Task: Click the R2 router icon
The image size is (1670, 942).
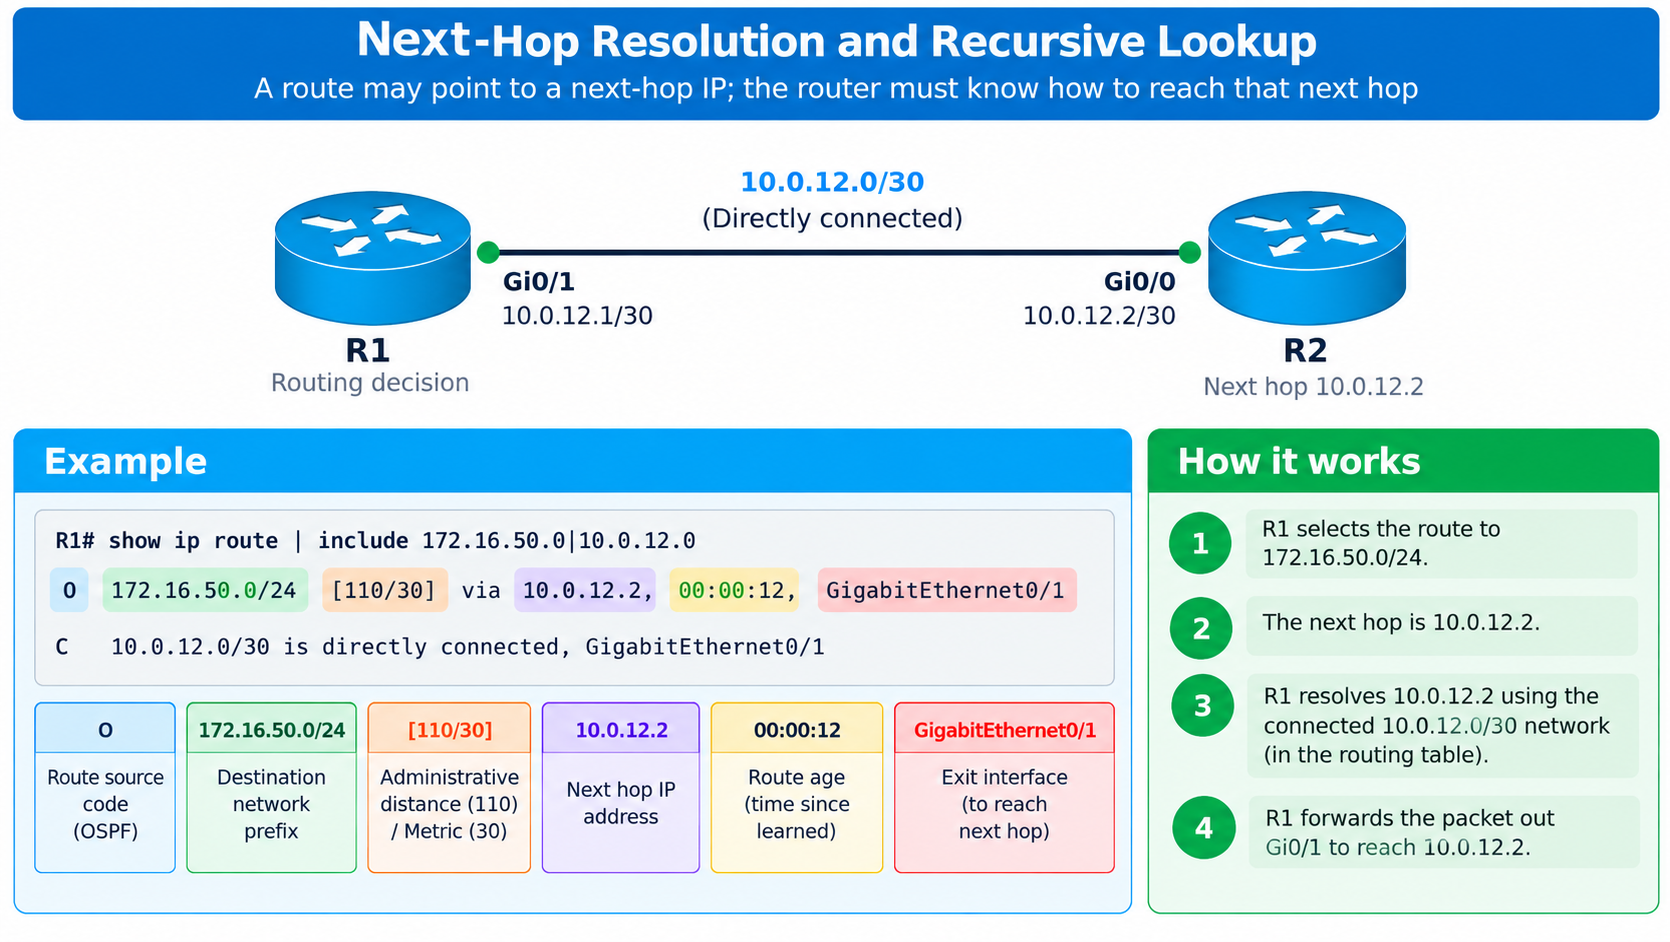Action: pos(1307,258)
